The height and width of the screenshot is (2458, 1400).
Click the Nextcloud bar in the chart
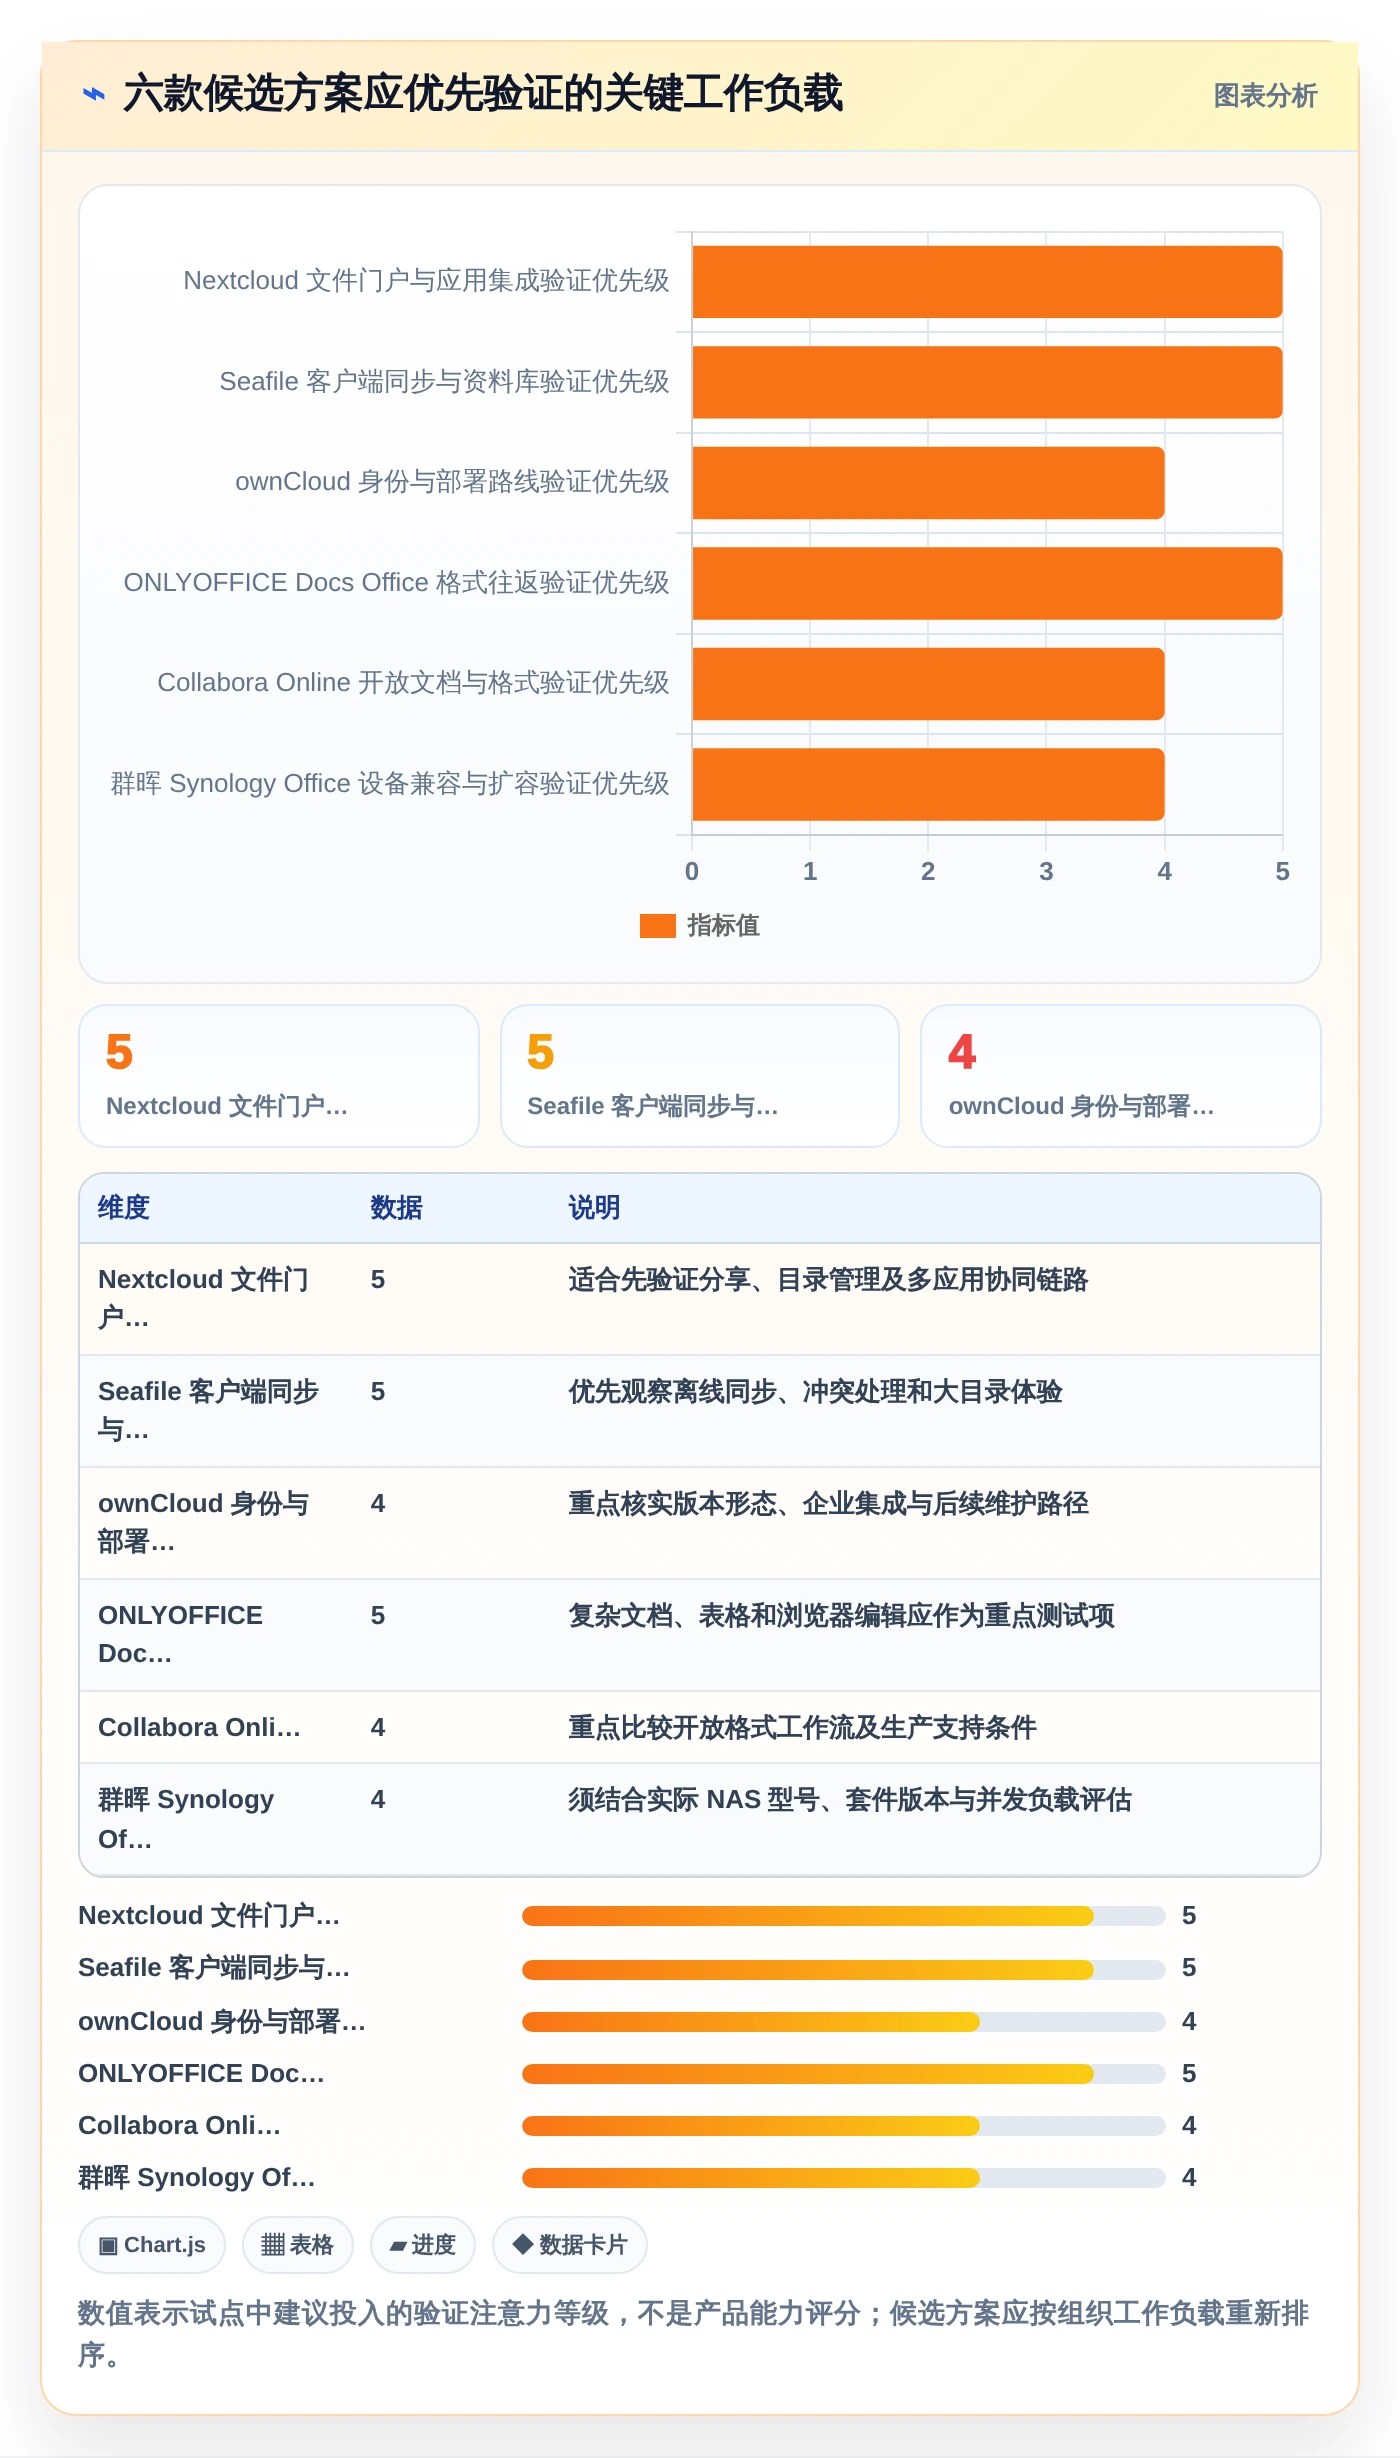coord(987,282)
